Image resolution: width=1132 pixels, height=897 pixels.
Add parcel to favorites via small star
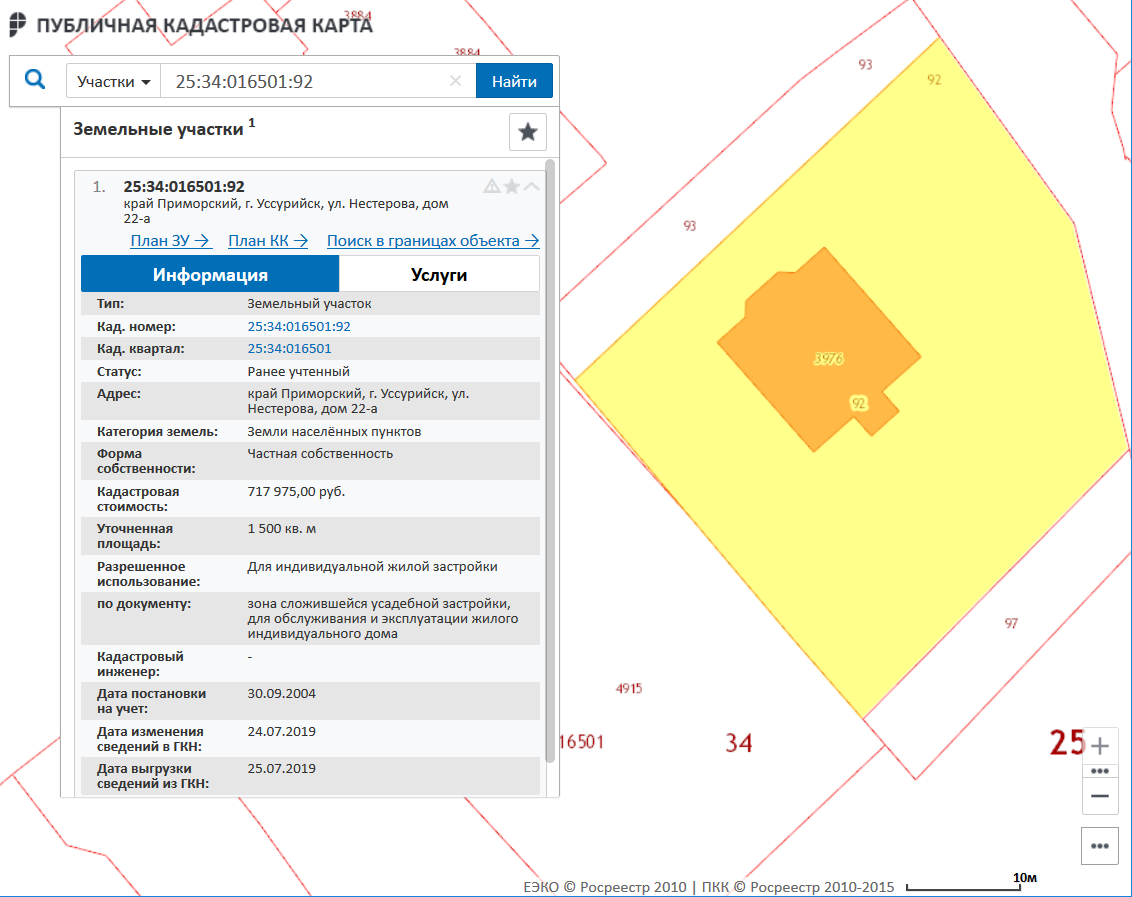pos(511,186)
